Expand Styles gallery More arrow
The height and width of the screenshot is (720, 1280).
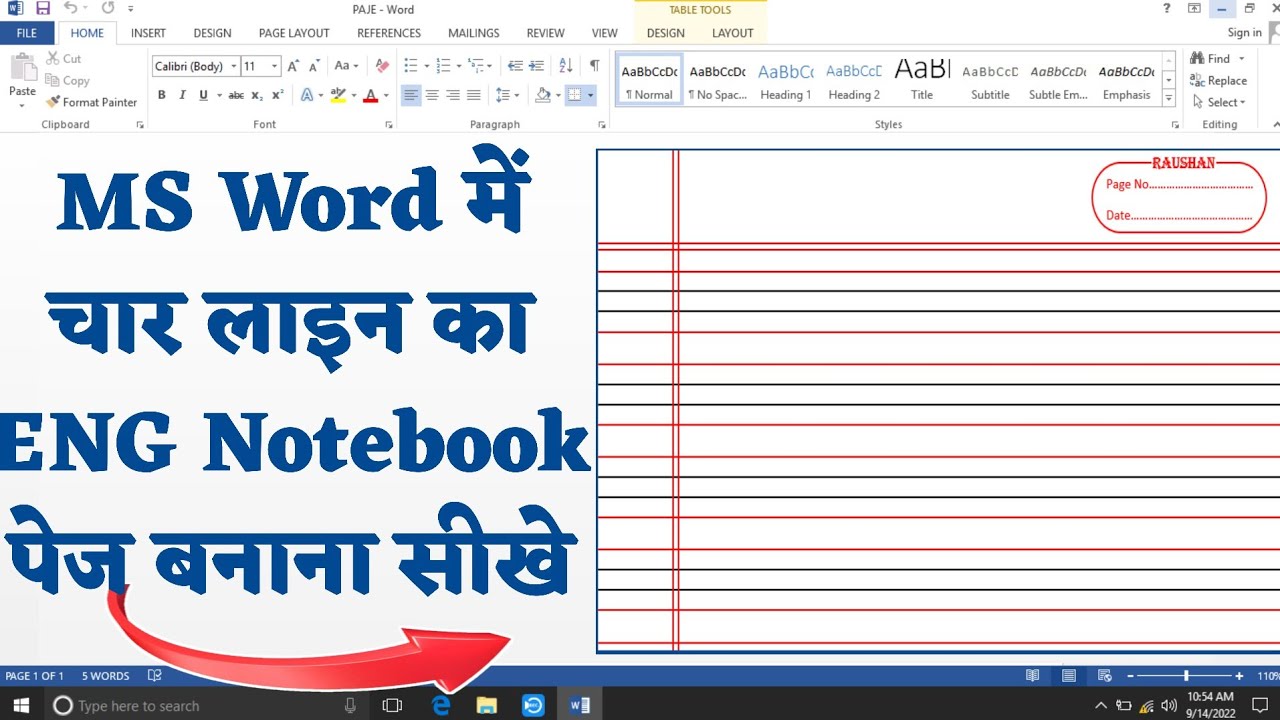(x=1169, y=100)
